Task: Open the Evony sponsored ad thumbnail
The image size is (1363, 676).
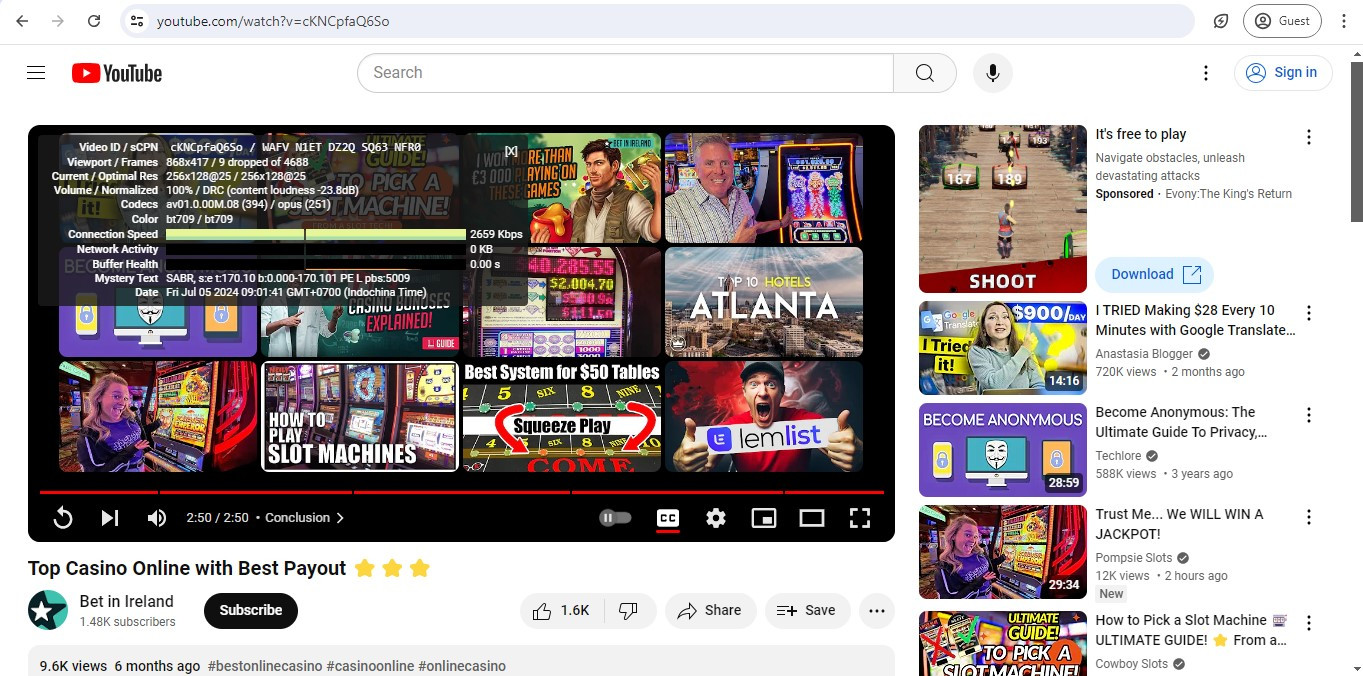Action: click(1002, 209)
